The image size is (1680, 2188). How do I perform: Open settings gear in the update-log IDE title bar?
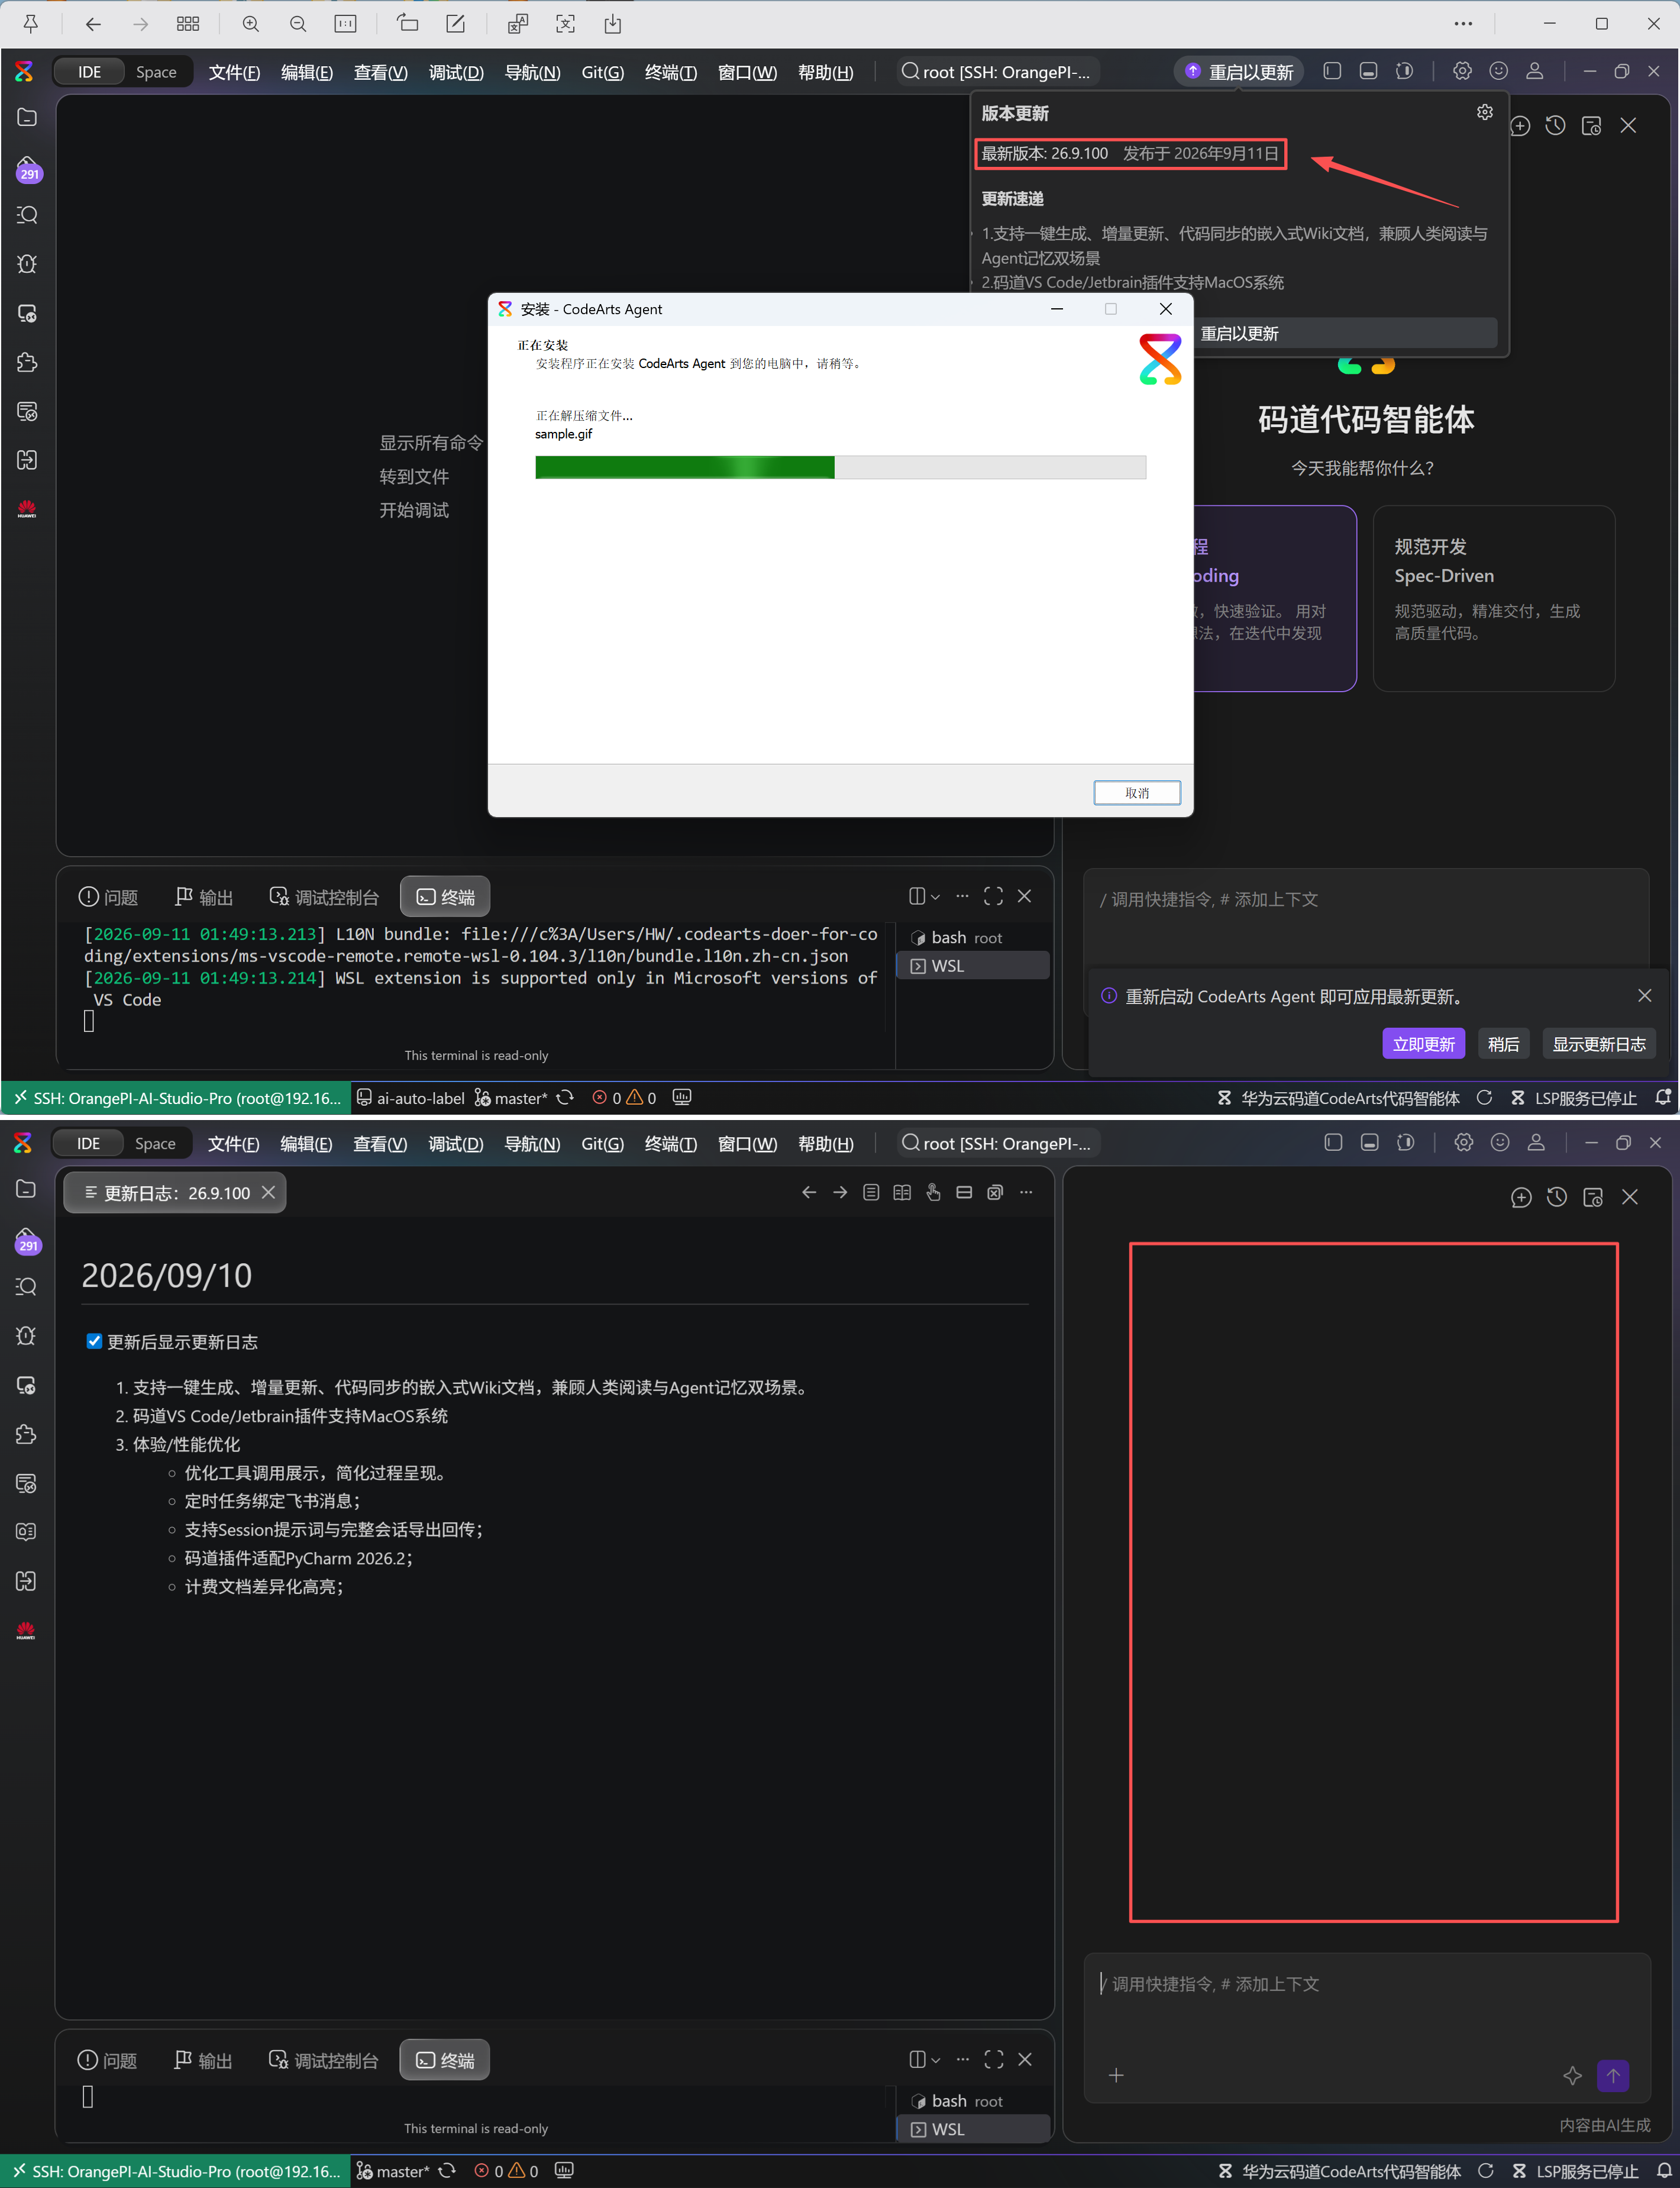click(1463, 1142)
